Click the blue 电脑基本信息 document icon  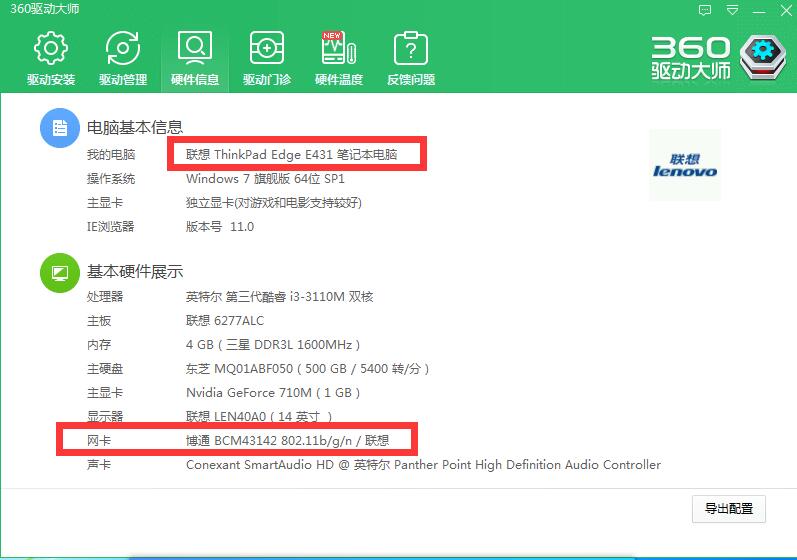point(60,128)
